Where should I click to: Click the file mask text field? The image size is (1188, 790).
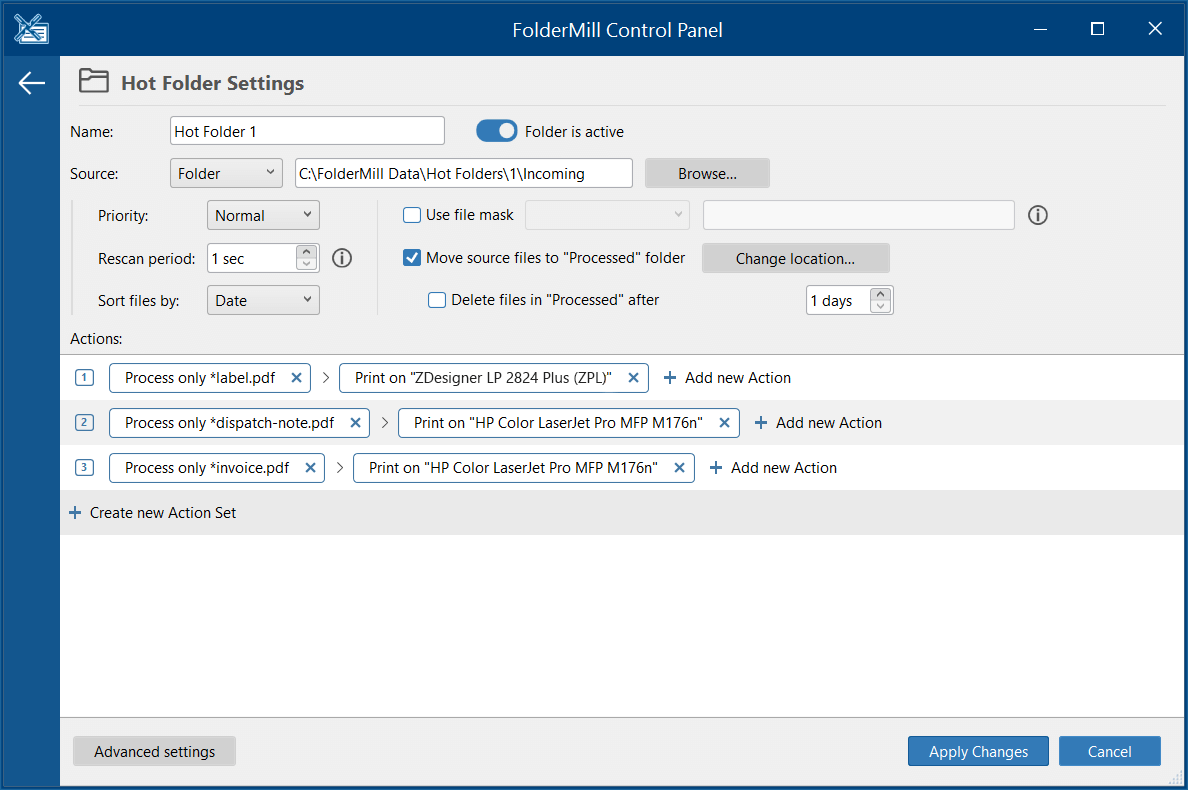click(858, 215)
